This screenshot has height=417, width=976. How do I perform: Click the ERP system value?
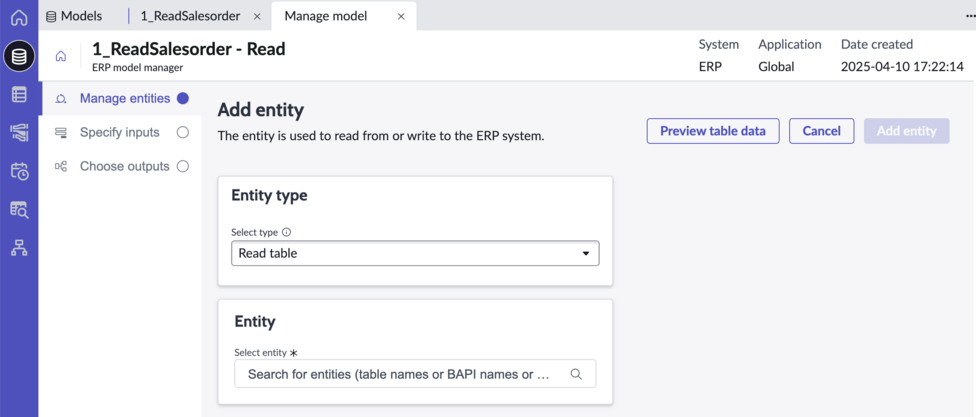(x=710, y=67)
